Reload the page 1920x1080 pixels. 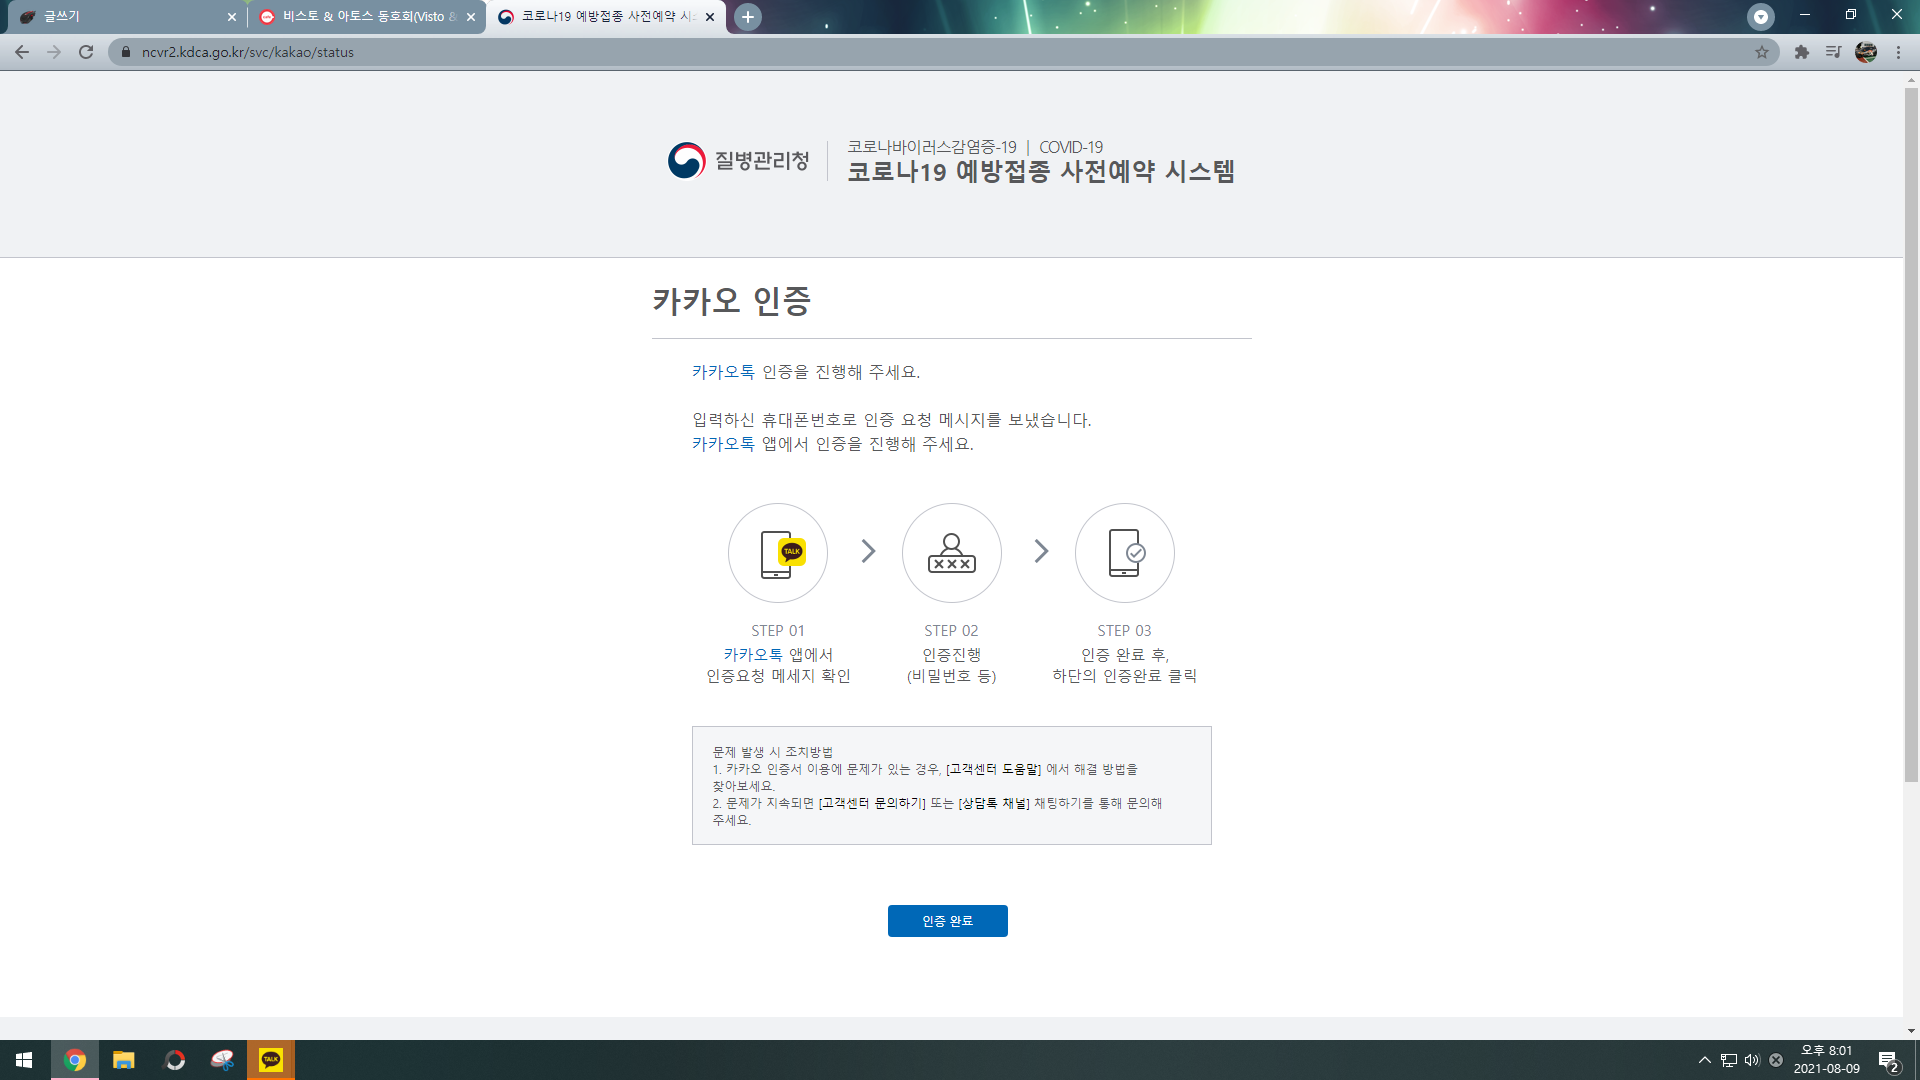point(86,52)
